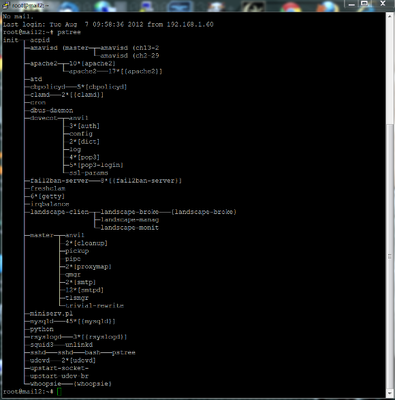Click the '4*[pop3]' entry

pyautogui.click(x=85, y=157)
